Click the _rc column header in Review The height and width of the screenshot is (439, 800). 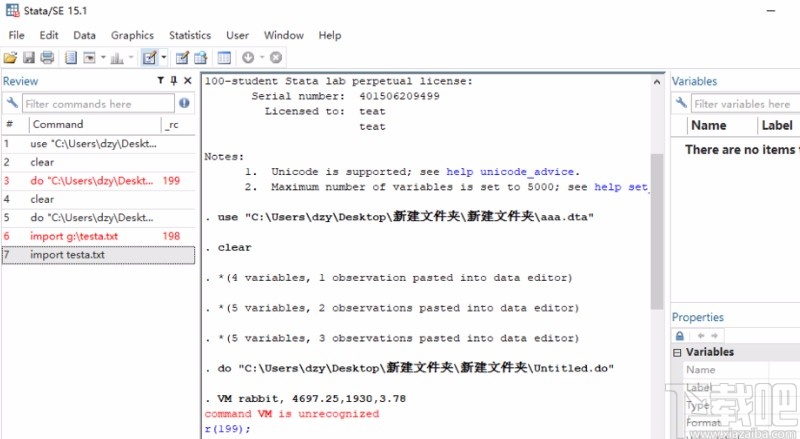pos(178,125)
